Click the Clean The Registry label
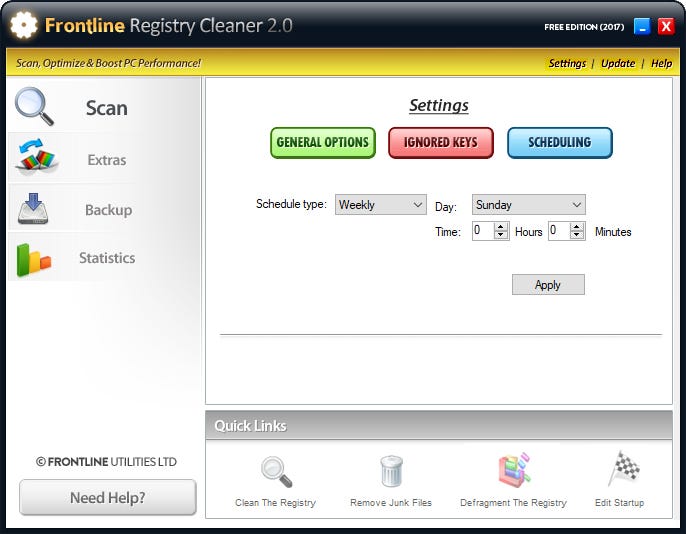Viewport: 686px width, 534px height. tap(275, 503)
